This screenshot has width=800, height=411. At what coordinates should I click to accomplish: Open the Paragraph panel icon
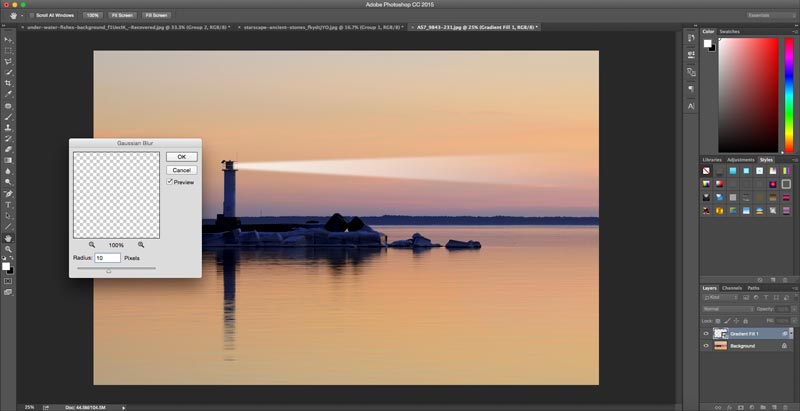(691, 89)
